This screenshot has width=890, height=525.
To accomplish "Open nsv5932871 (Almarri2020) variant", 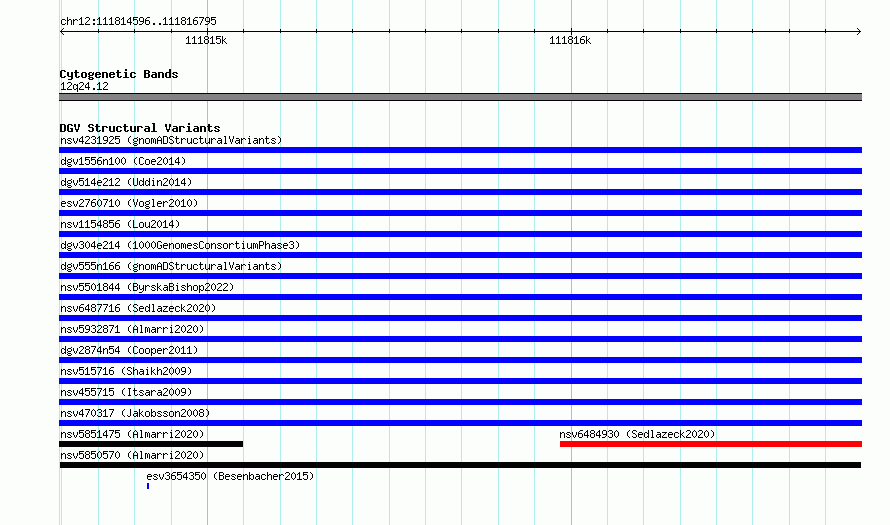I will (x=132, y=329).
